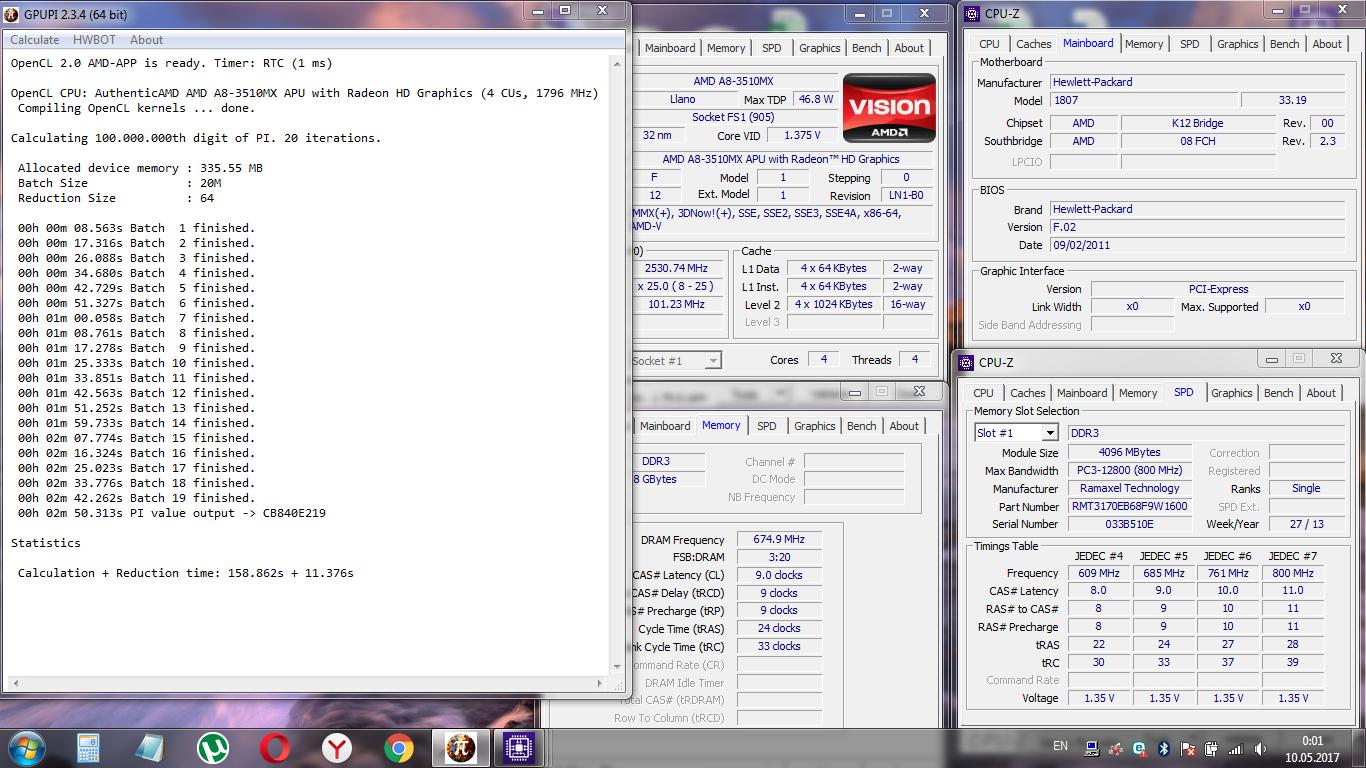Click the GPUPI title bar icon
1366x768 pixels.
12,15
